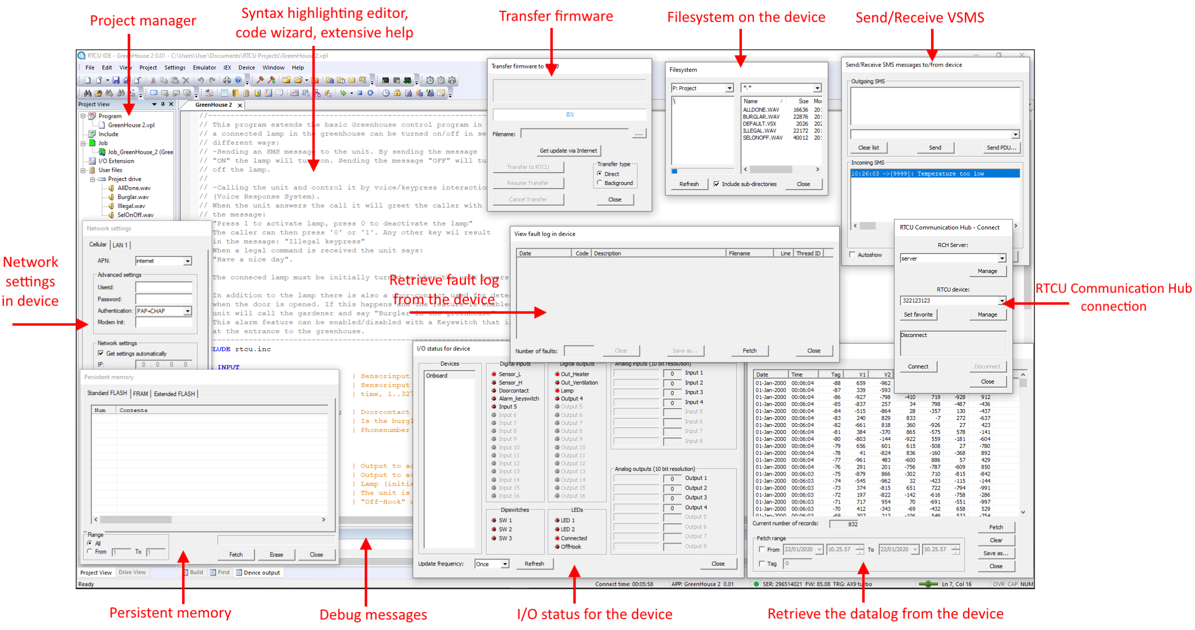Click the envelope toolbar icon
The image size is (1195, 630).
351,80
